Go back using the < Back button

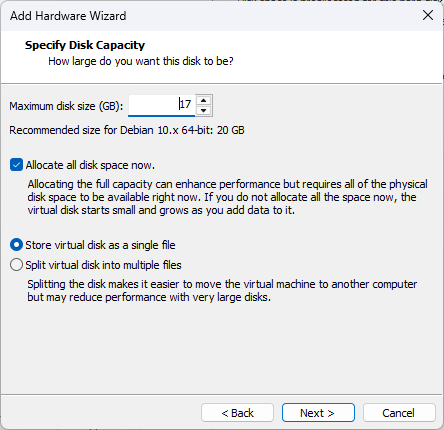237,413
